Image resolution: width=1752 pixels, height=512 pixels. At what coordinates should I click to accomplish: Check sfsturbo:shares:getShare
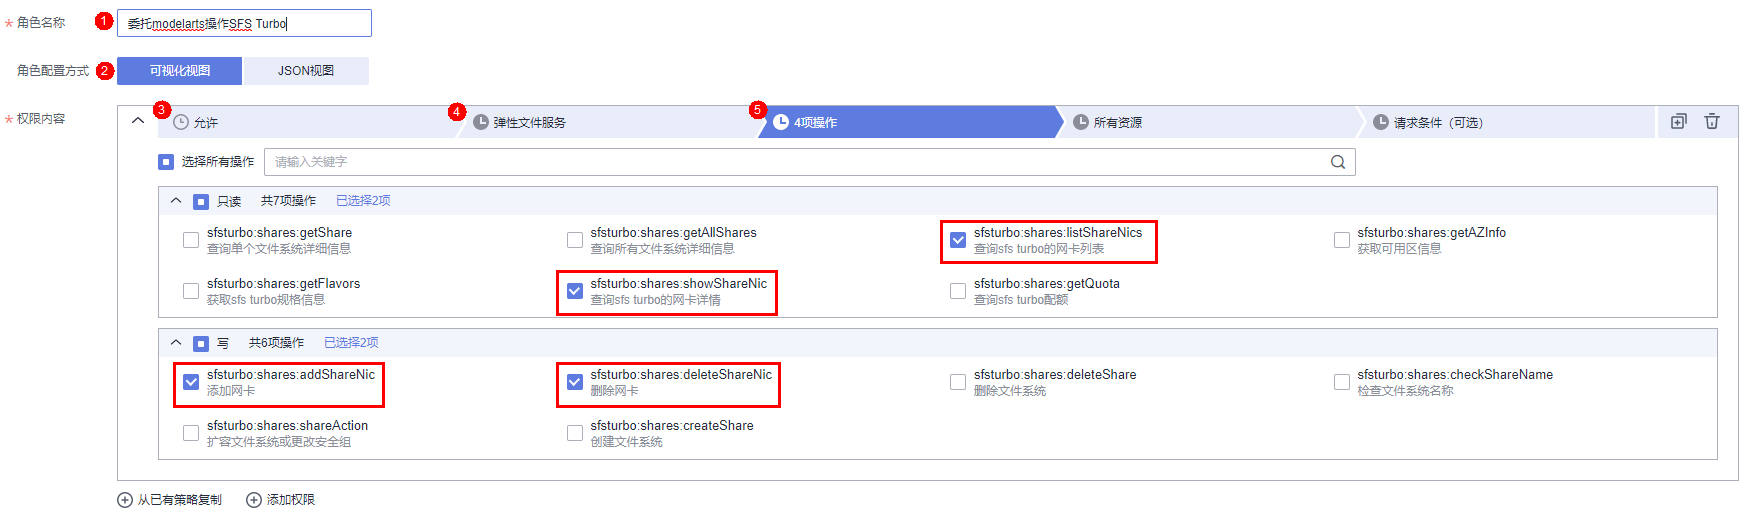click(x=191, y=240)
